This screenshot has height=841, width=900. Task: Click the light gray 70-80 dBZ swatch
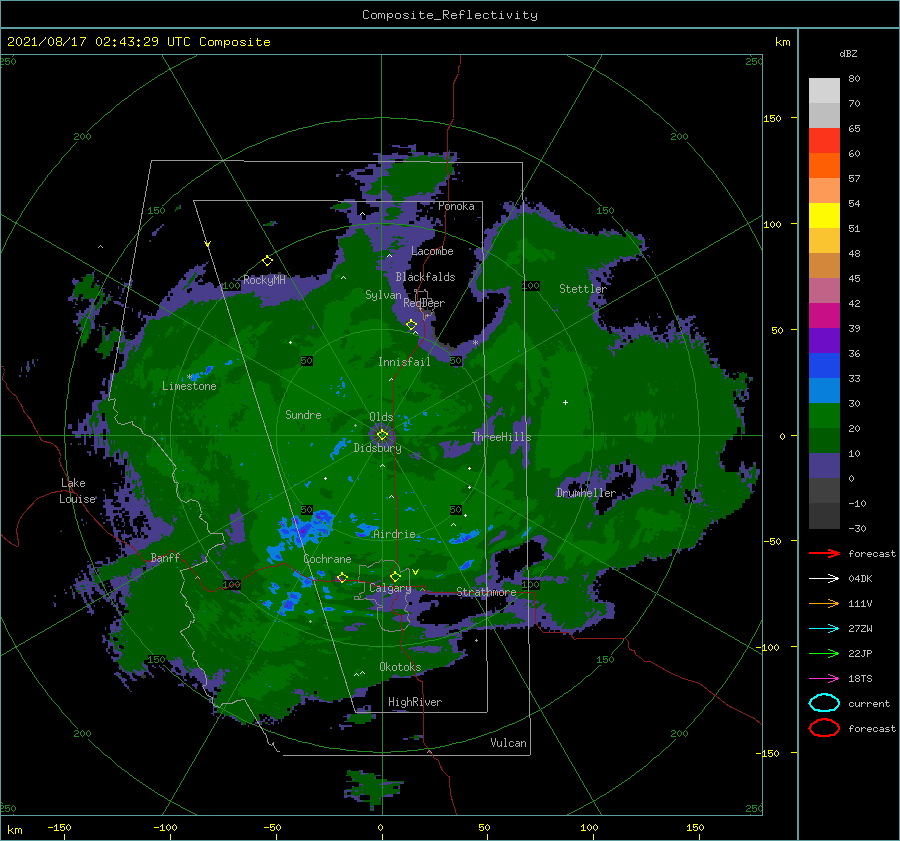point(824,90)
